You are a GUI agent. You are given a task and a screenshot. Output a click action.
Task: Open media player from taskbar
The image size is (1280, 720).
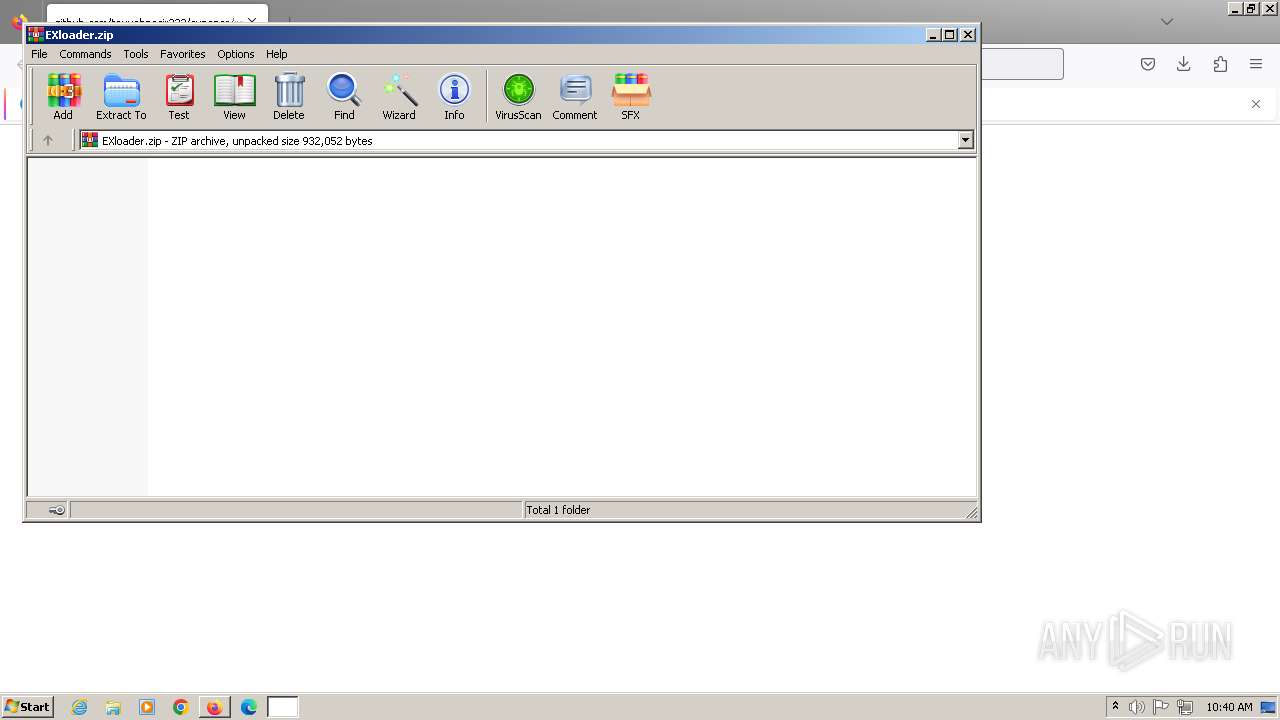[147, 707]
